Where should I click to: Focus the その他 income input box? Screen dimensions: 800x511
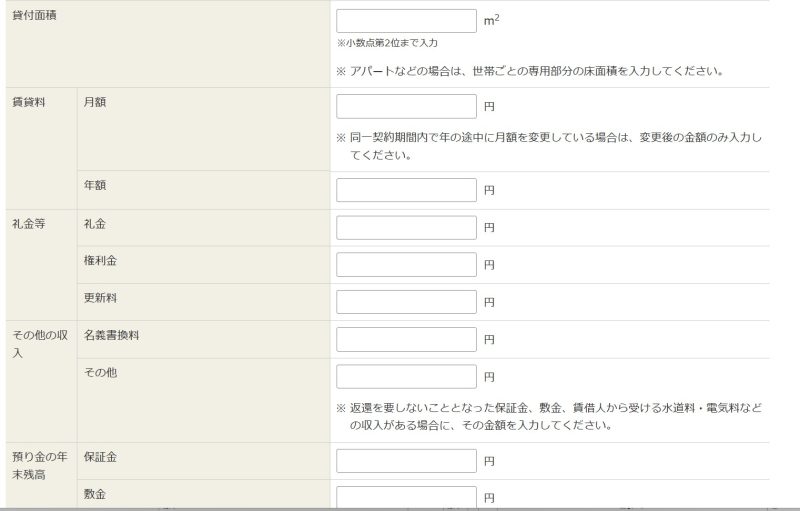tap(406, 377)
